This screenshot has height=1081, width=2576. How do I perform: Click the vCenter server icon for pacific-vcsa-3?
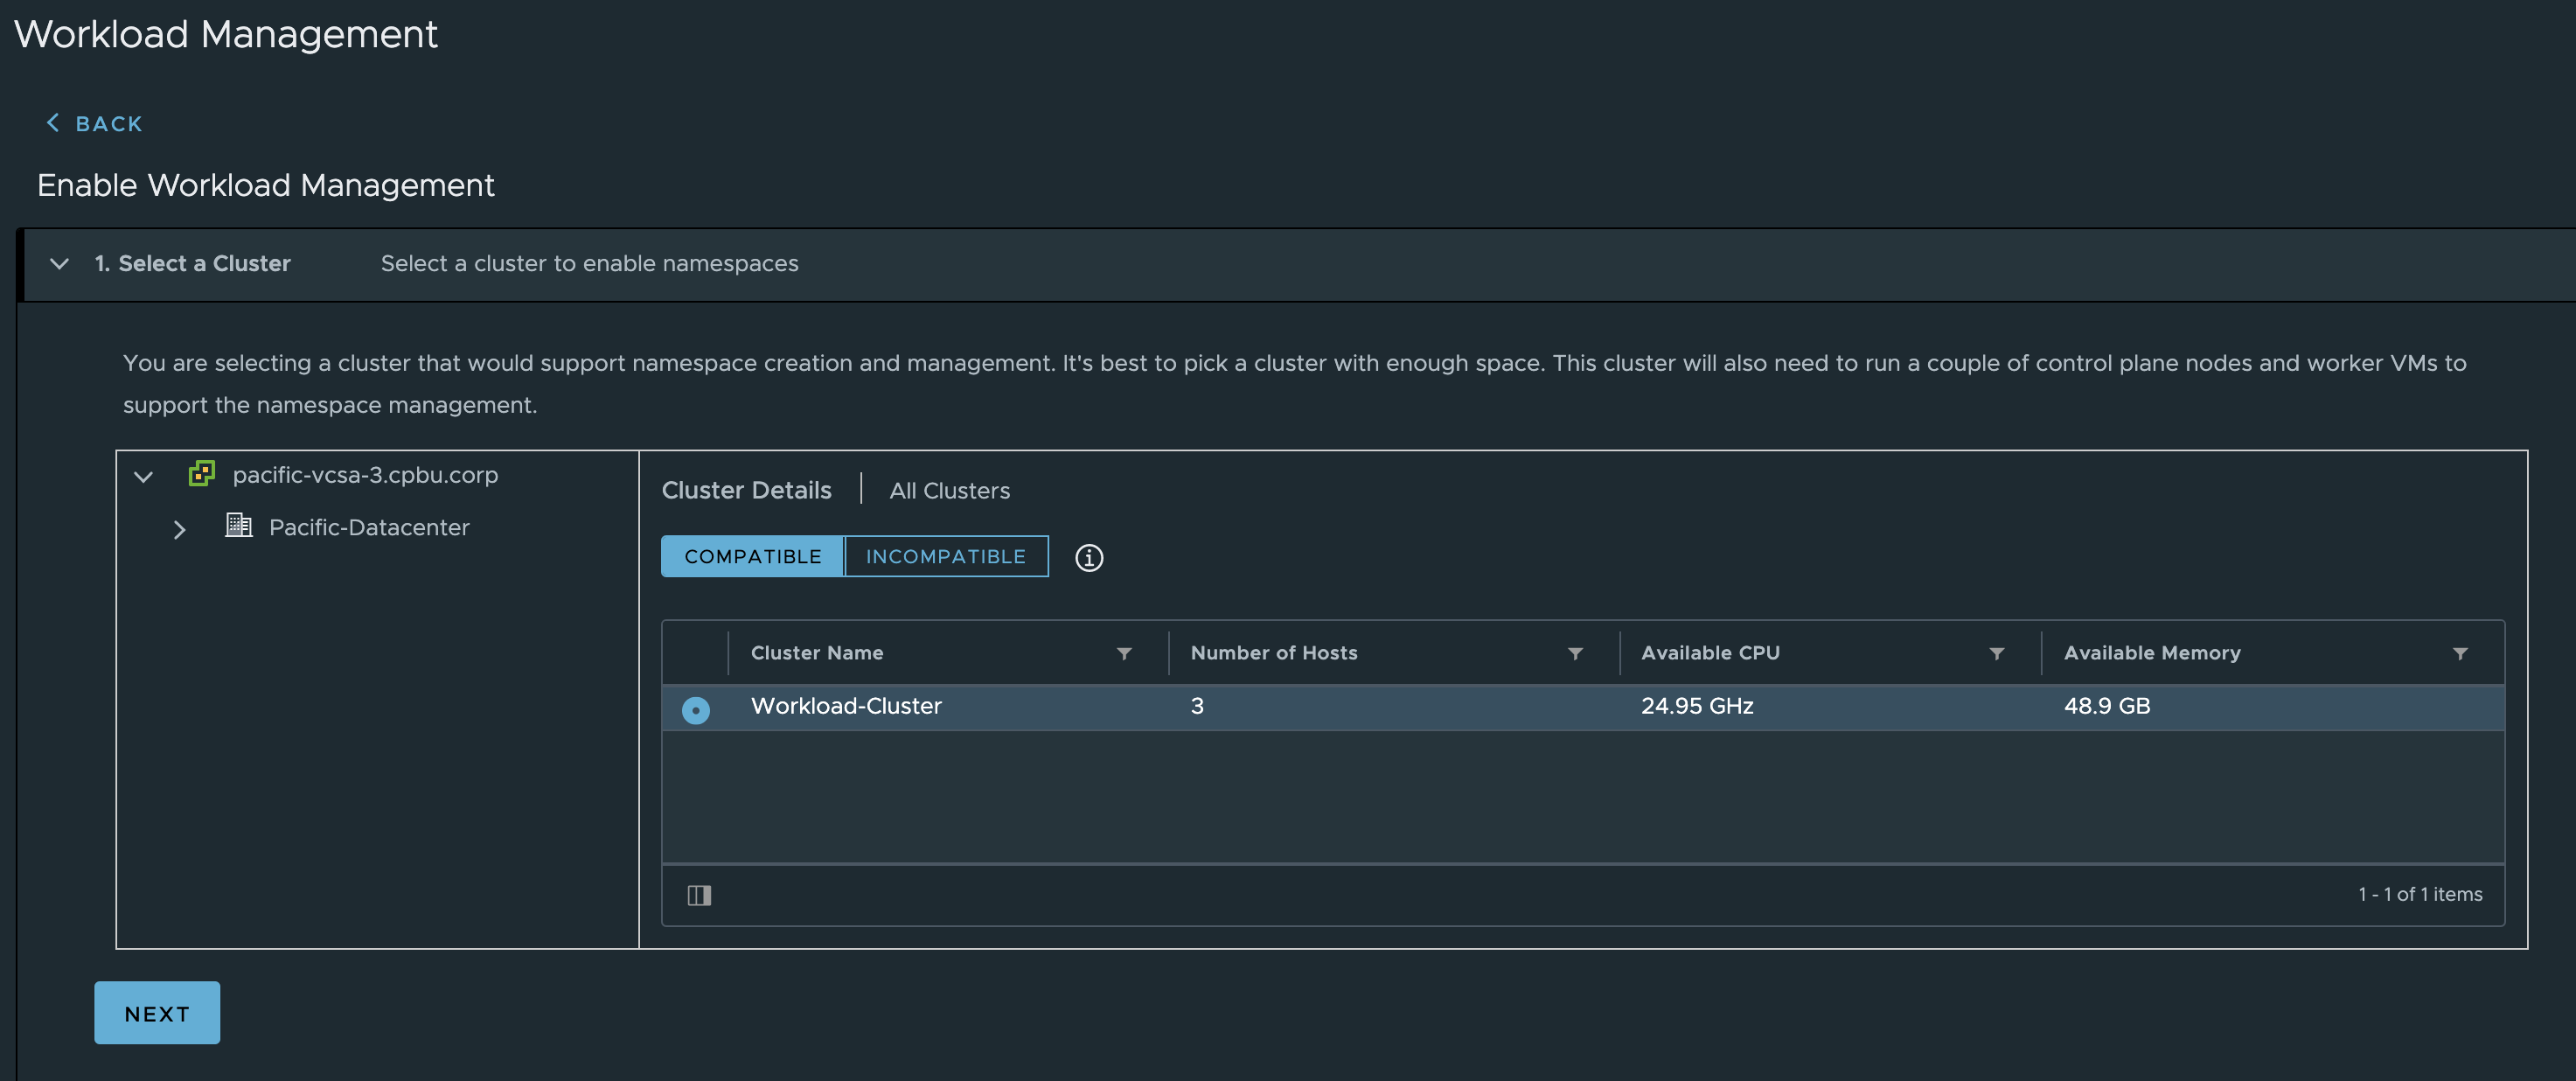coord(202,474)
